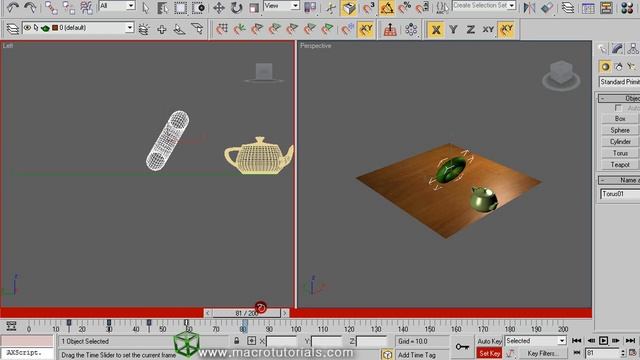The image size is (640, 360).
Task: Click the Box primitive button
Action: pos(620,118)
